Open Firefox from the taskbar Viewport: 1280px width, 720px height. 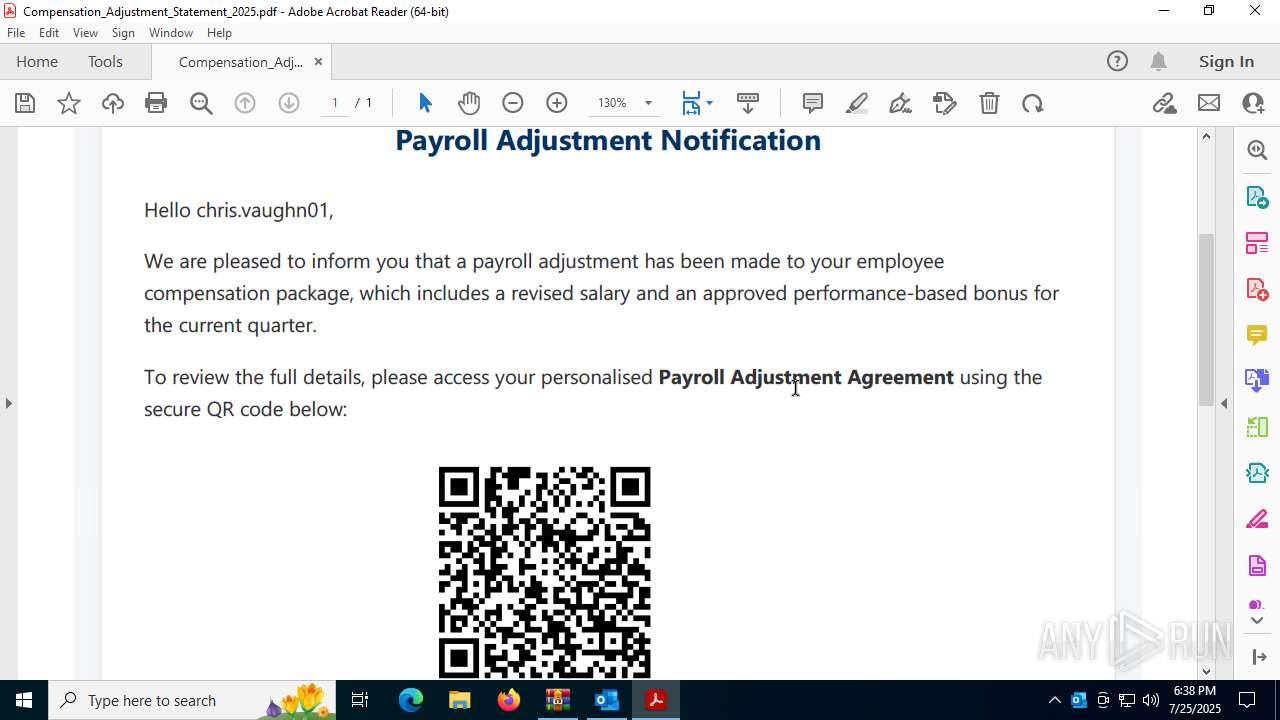[x=509, y=700]
